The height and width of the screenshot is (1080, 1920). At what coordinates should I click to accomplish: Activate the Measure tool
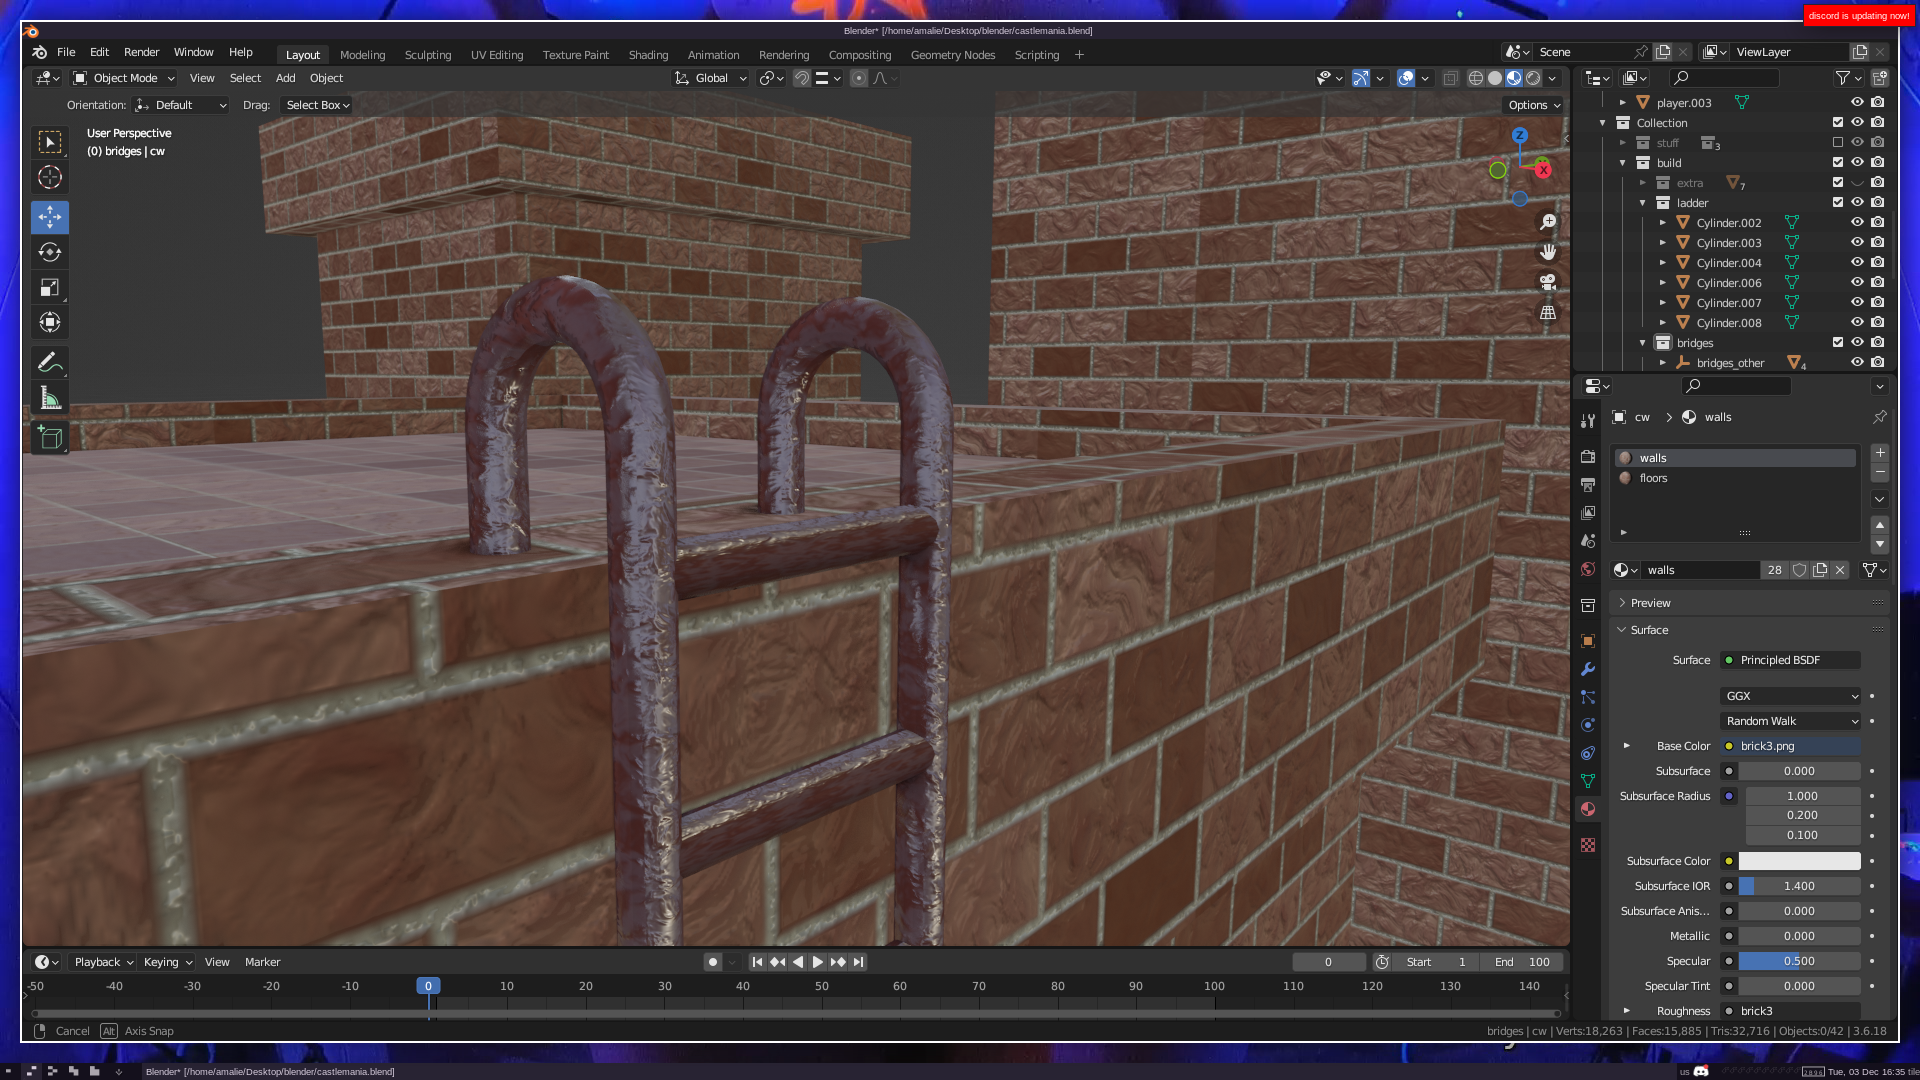pos(50,400)
